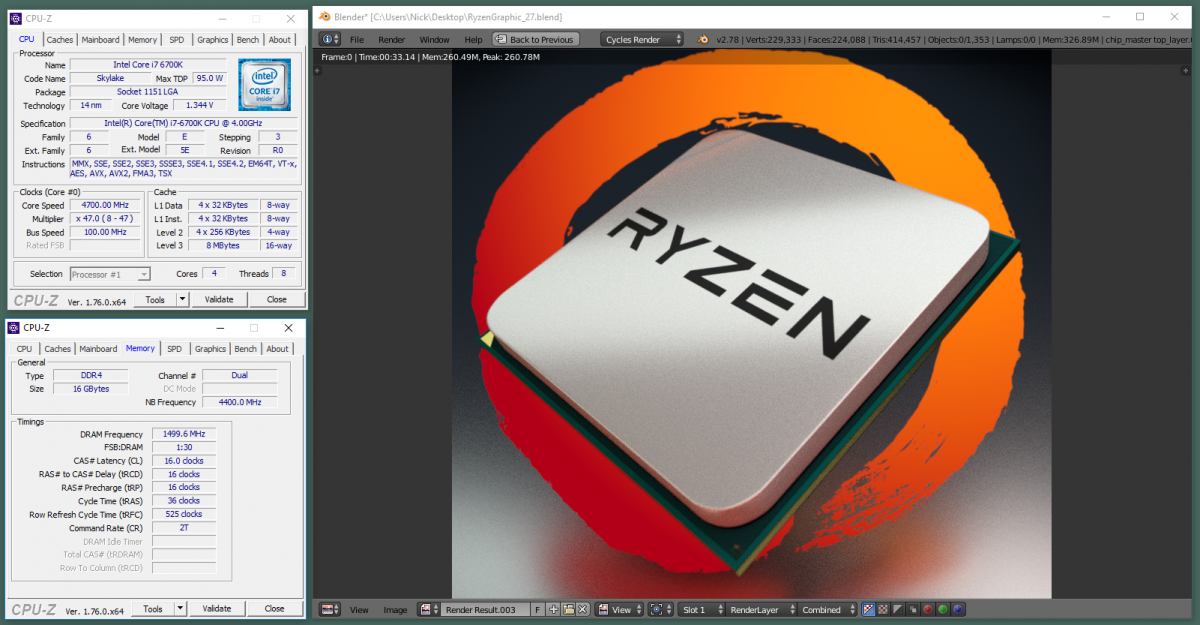Expand the Tools arrow in the CPU-Z memory window
The image size is (1200, 625).
[180, 608]
